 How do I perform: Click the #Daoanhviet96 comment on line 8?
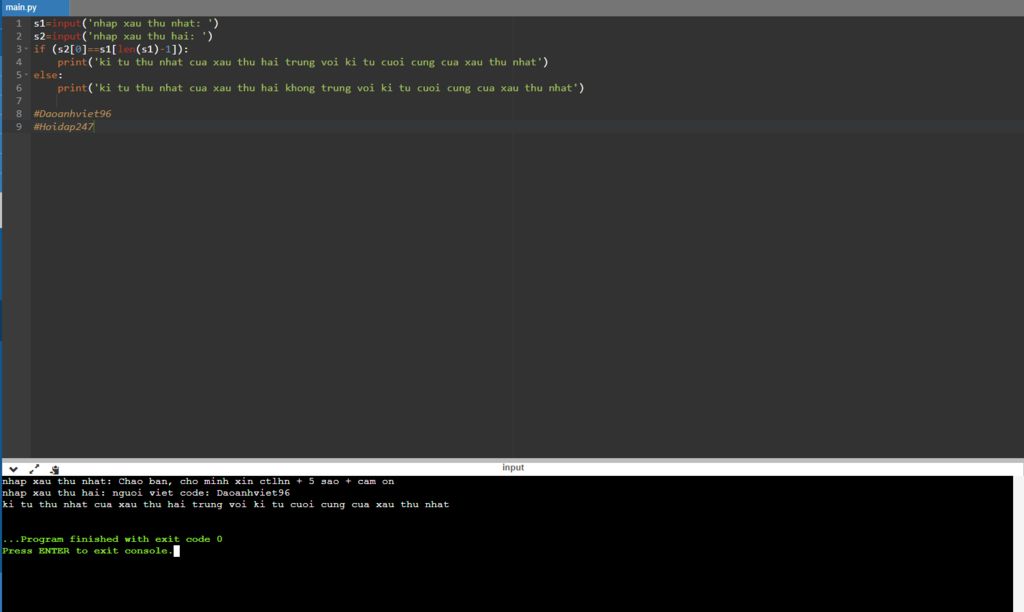pyautogui.click(x=72, y=114)
